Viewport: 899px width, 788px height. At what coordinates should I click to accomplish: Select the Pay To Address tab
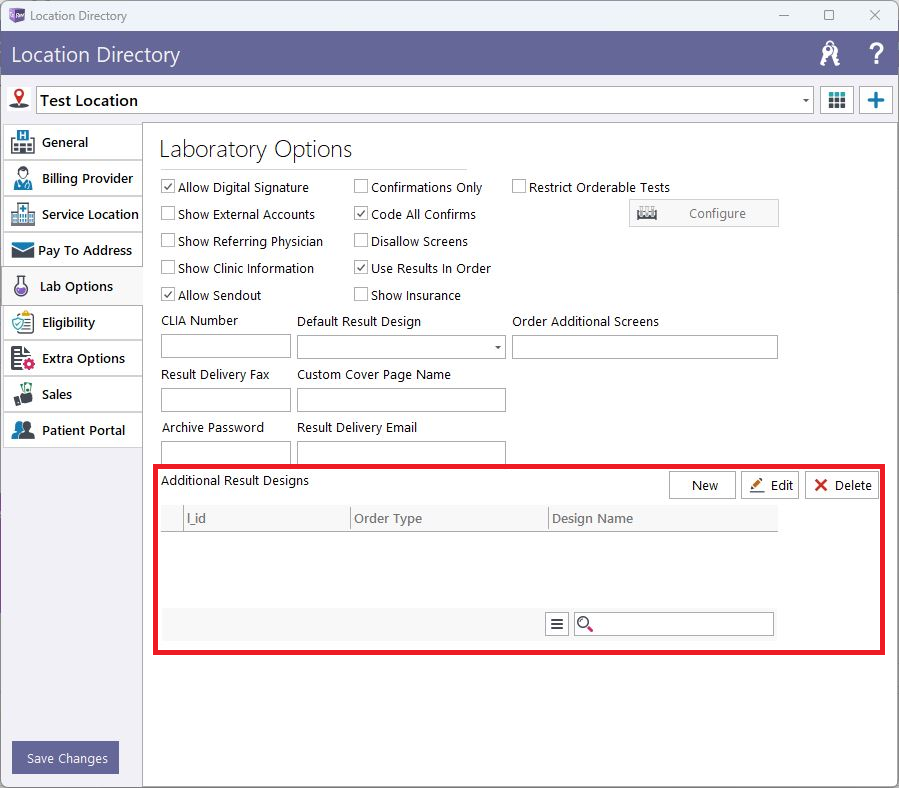tap(73, 250)
